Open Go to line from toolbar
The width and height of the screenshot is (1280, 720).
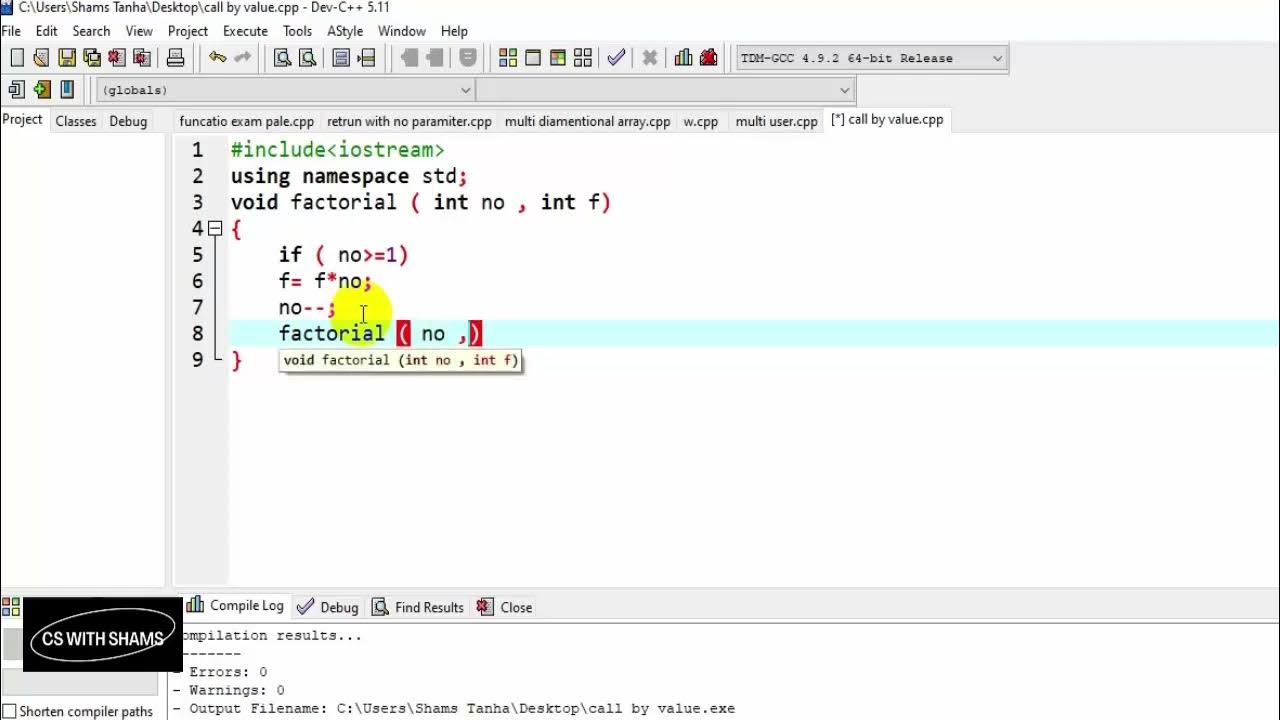pos(366,58)
